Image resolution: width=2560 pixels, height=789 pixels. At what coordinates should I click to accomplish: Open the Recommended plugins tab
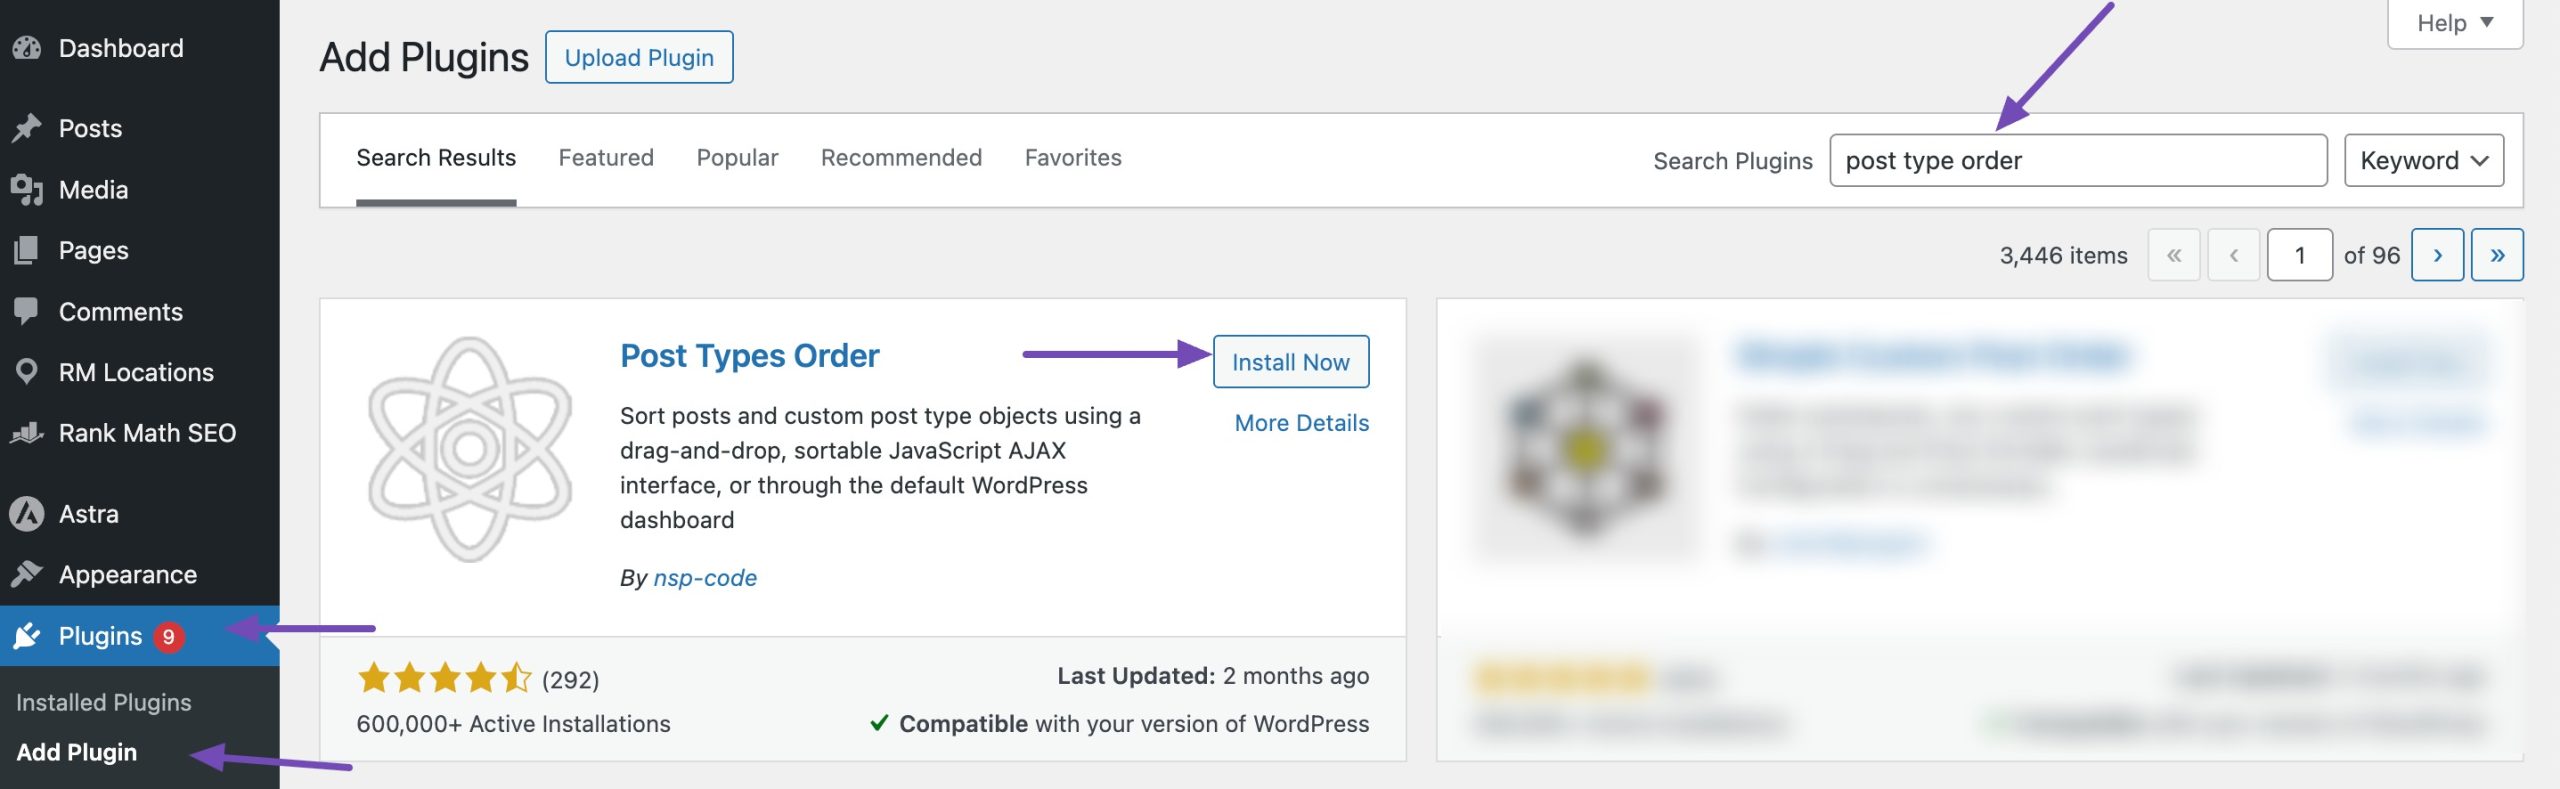coord(901,158)
